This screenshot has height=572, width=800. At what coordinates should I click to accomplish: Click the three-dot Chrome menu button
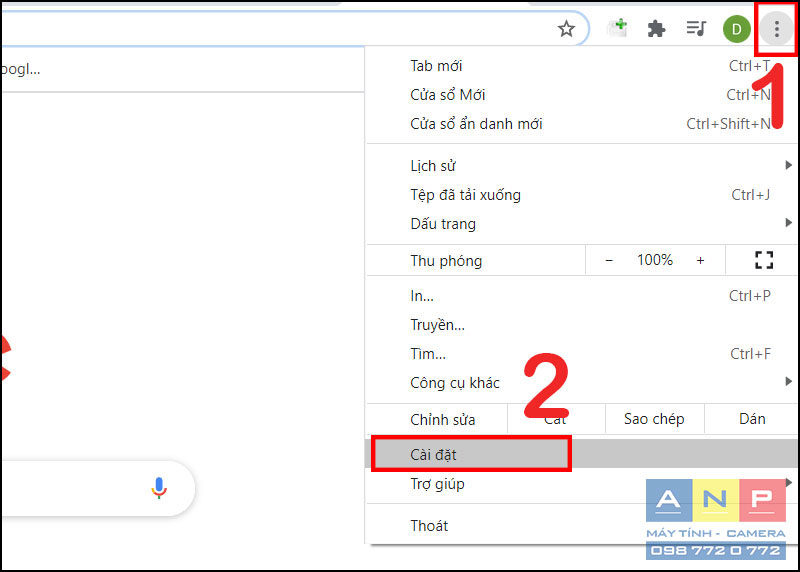pyautogui.click(x=777, y=29)
